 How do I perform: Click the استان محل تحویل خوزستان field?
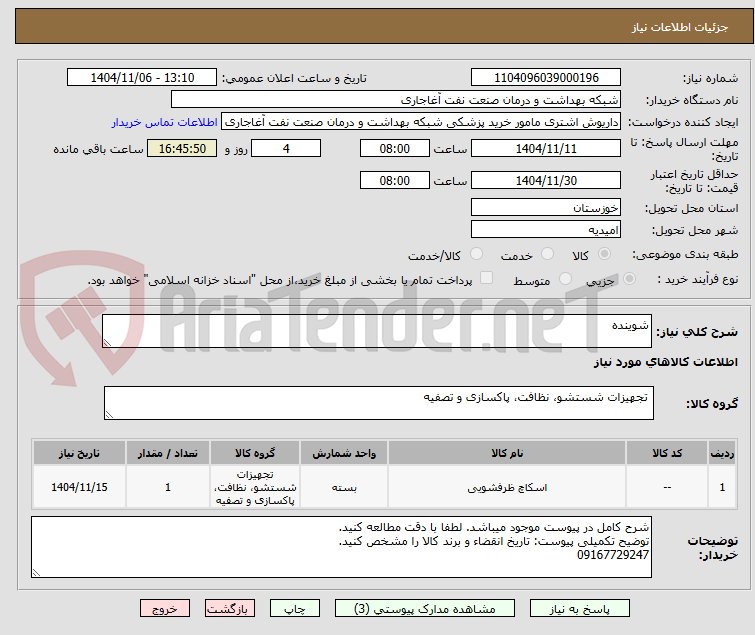[x=546, y=207]
